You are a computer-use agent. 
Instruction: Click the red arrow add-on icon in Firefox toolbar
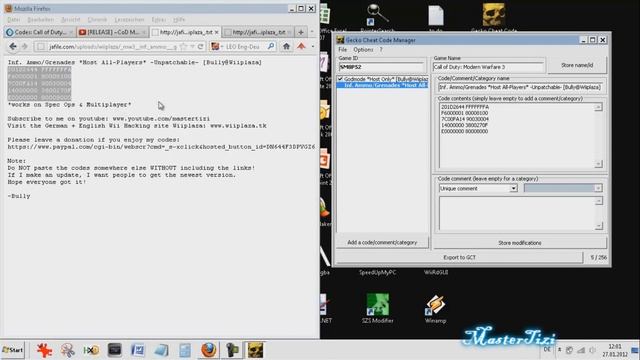click(x=301, y=47)
